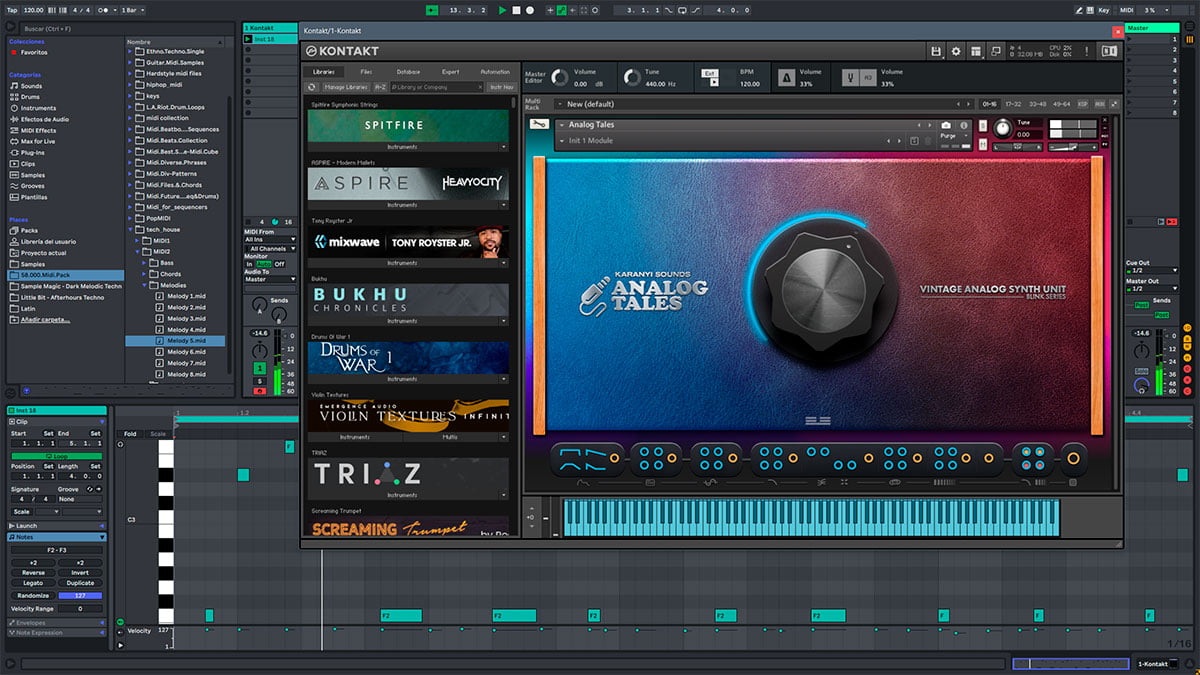Image resolution: width=1200 pixels, height=675 pixels.
Task: Switch to Kontakt Automation tab
Action: [x=495, y=72]
